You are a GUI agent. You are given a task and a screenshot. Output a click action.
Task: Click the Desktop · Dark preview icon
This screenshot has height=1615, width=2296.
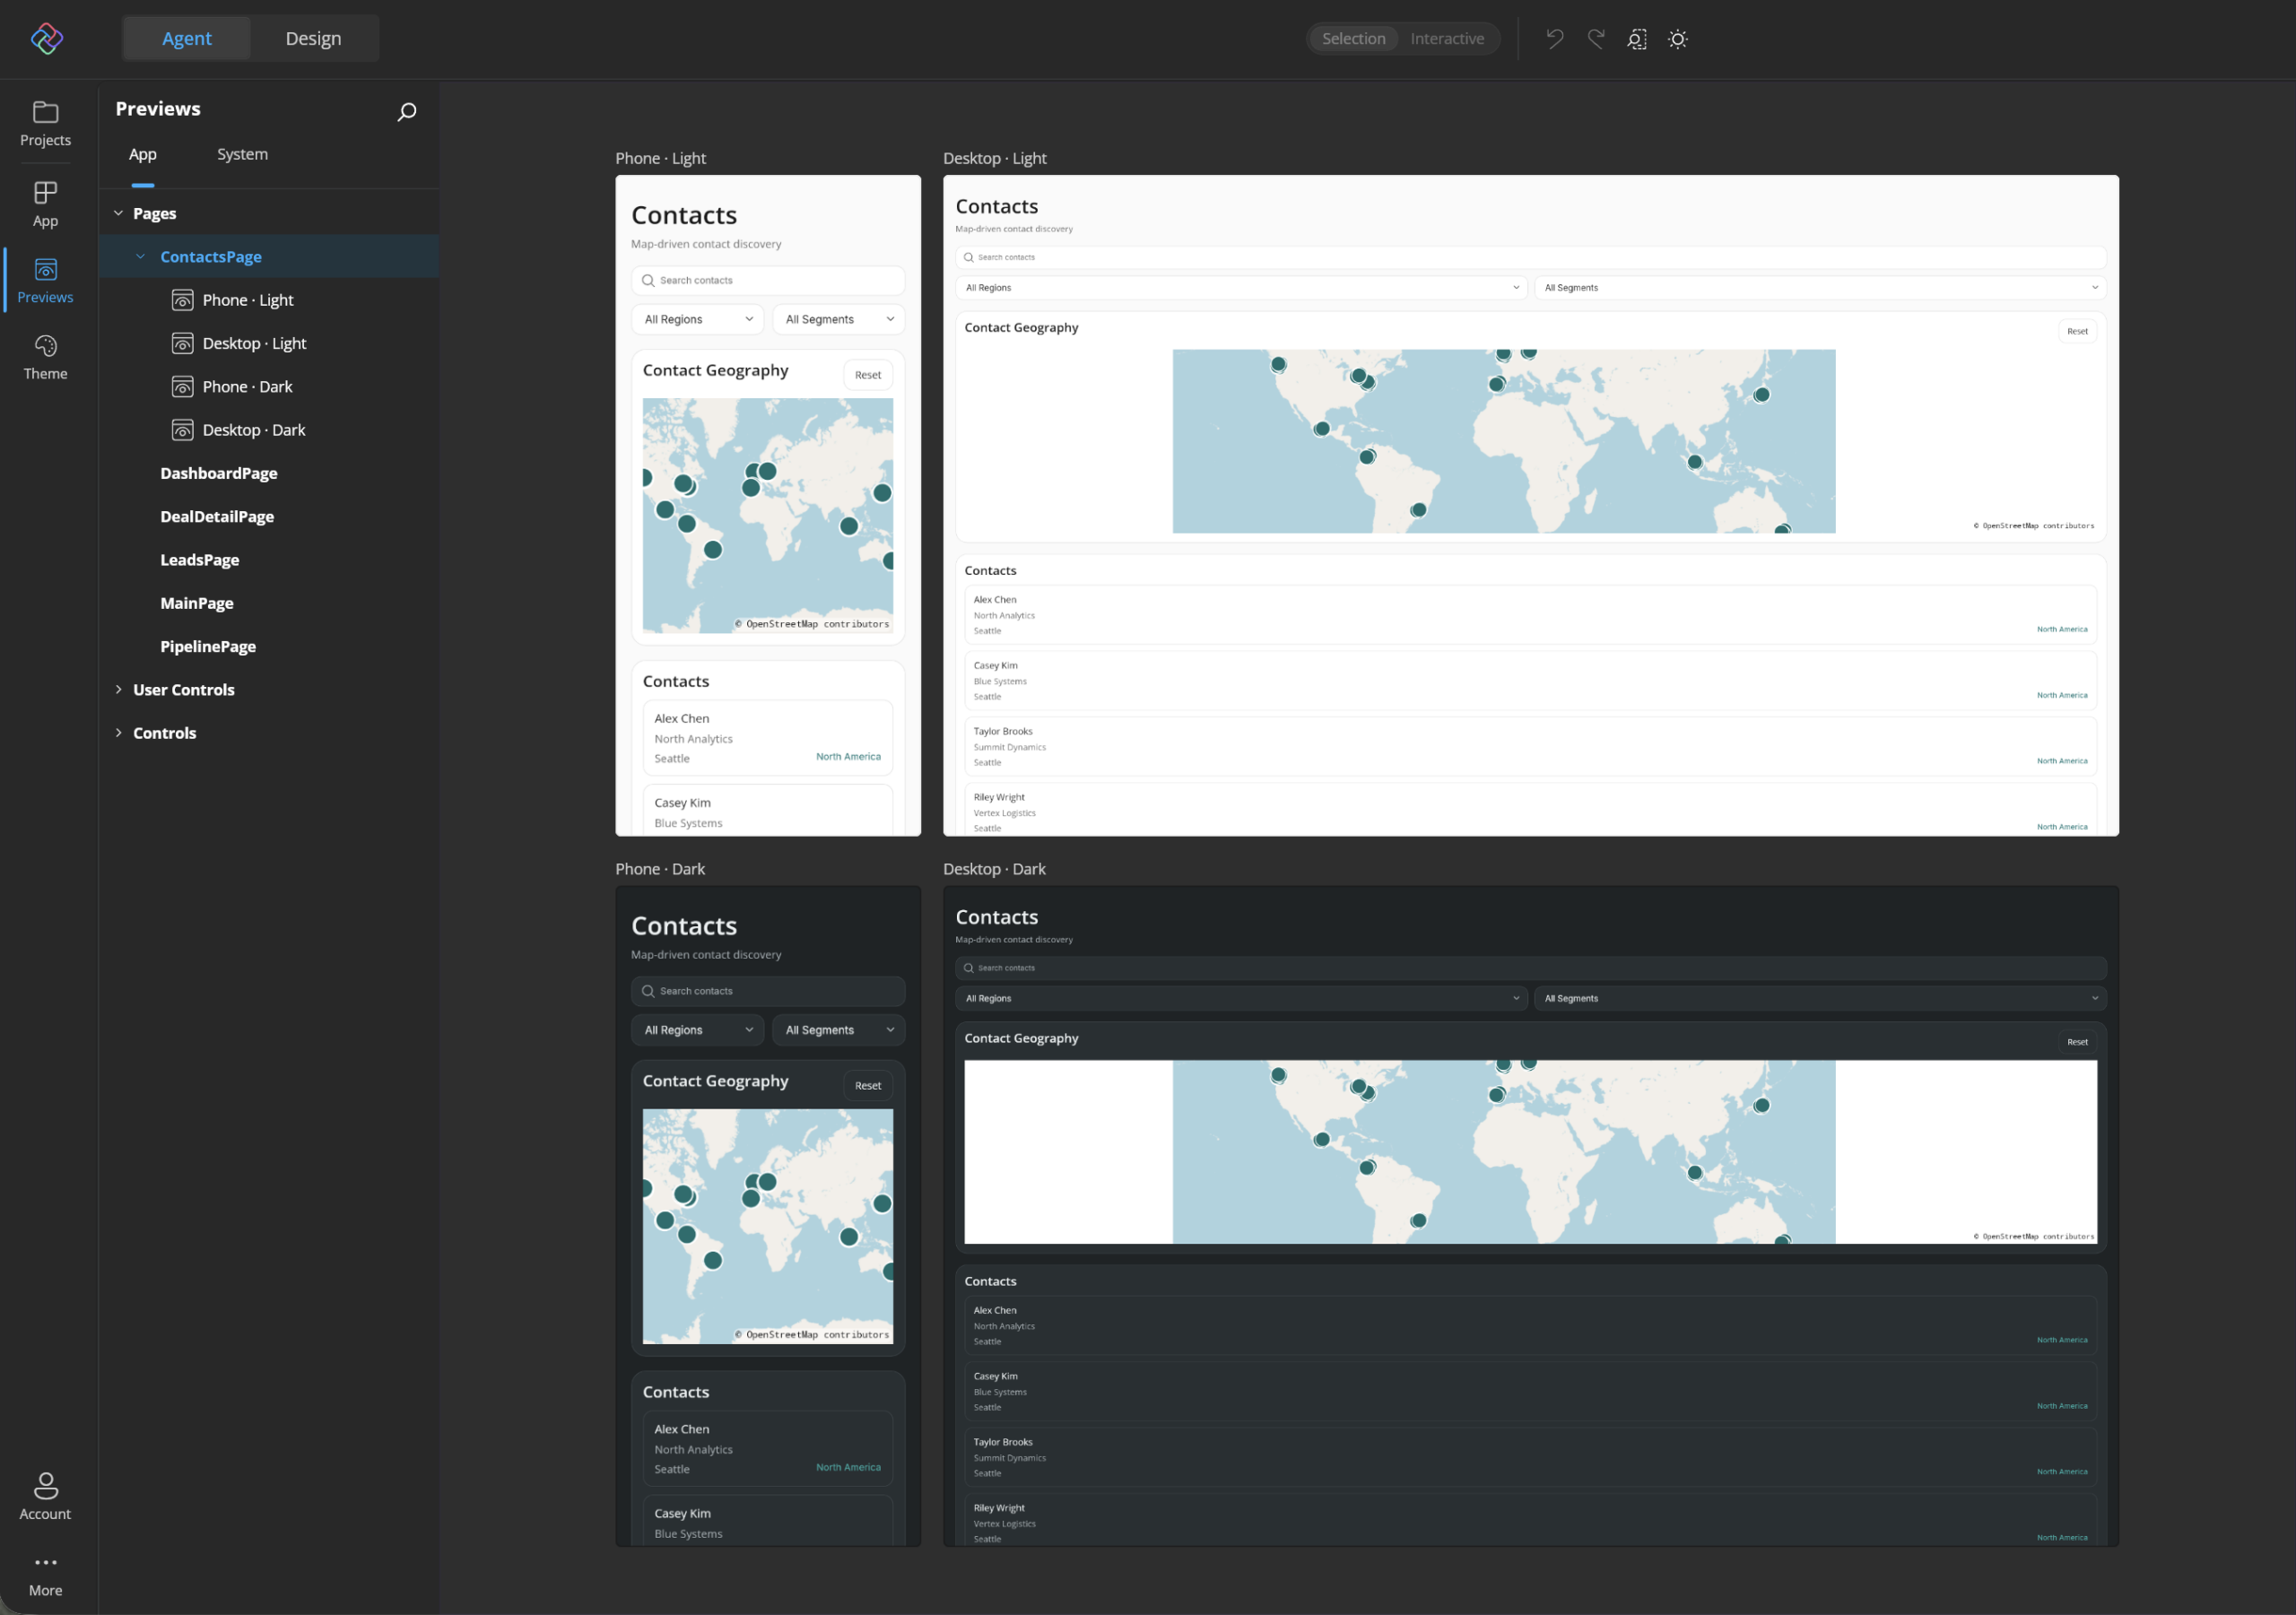(x=182, y=430)
